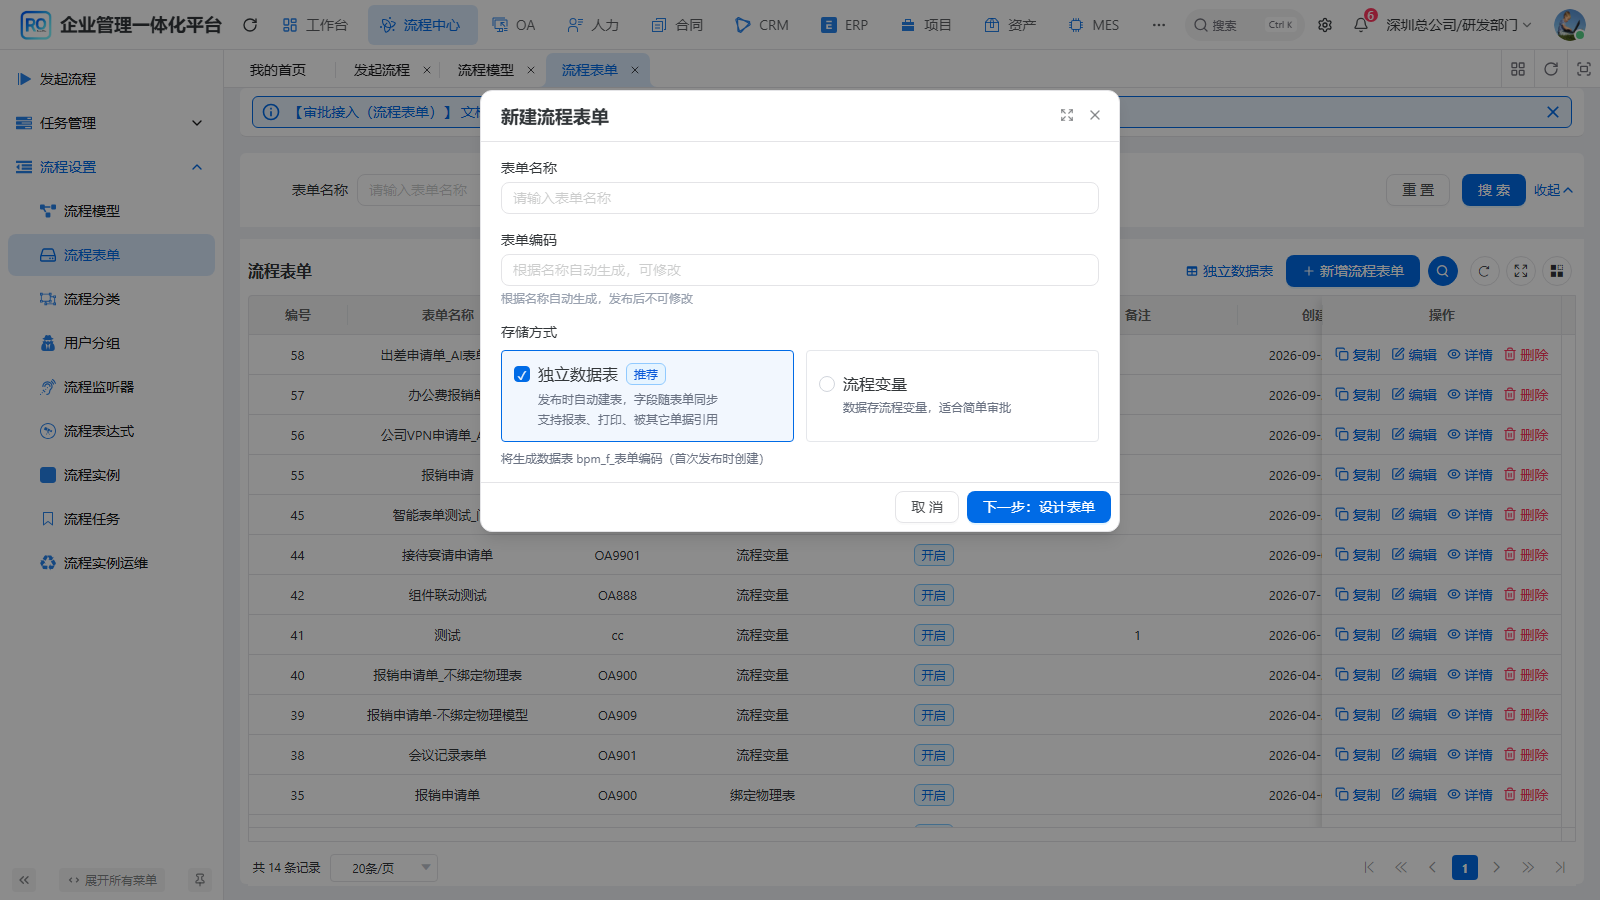The height and width of the screenshot is (900, 1600).
Task: Toggle 独立数据表 storage checkbox
Action: pos(522,374)
